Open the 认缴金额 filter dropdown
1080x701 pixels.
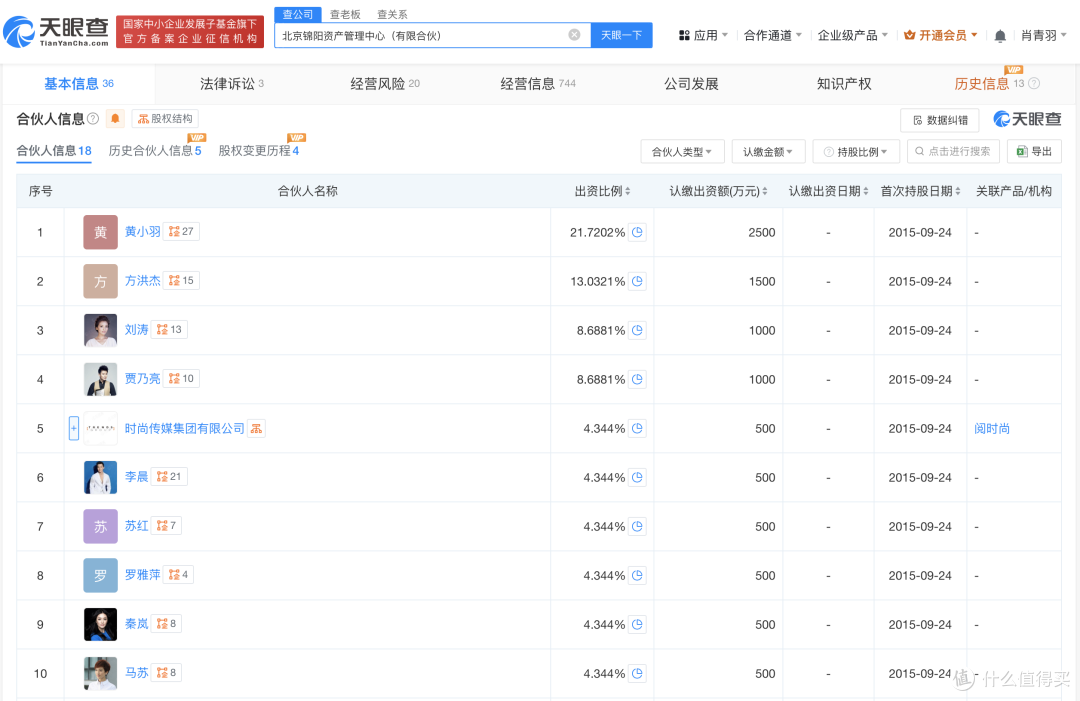point(768,151)
